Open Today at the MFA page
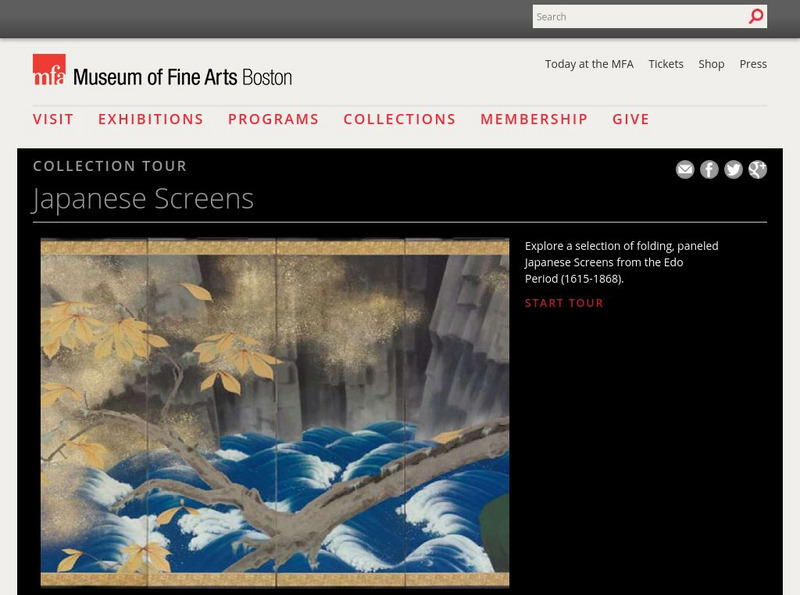 [588, 63]
